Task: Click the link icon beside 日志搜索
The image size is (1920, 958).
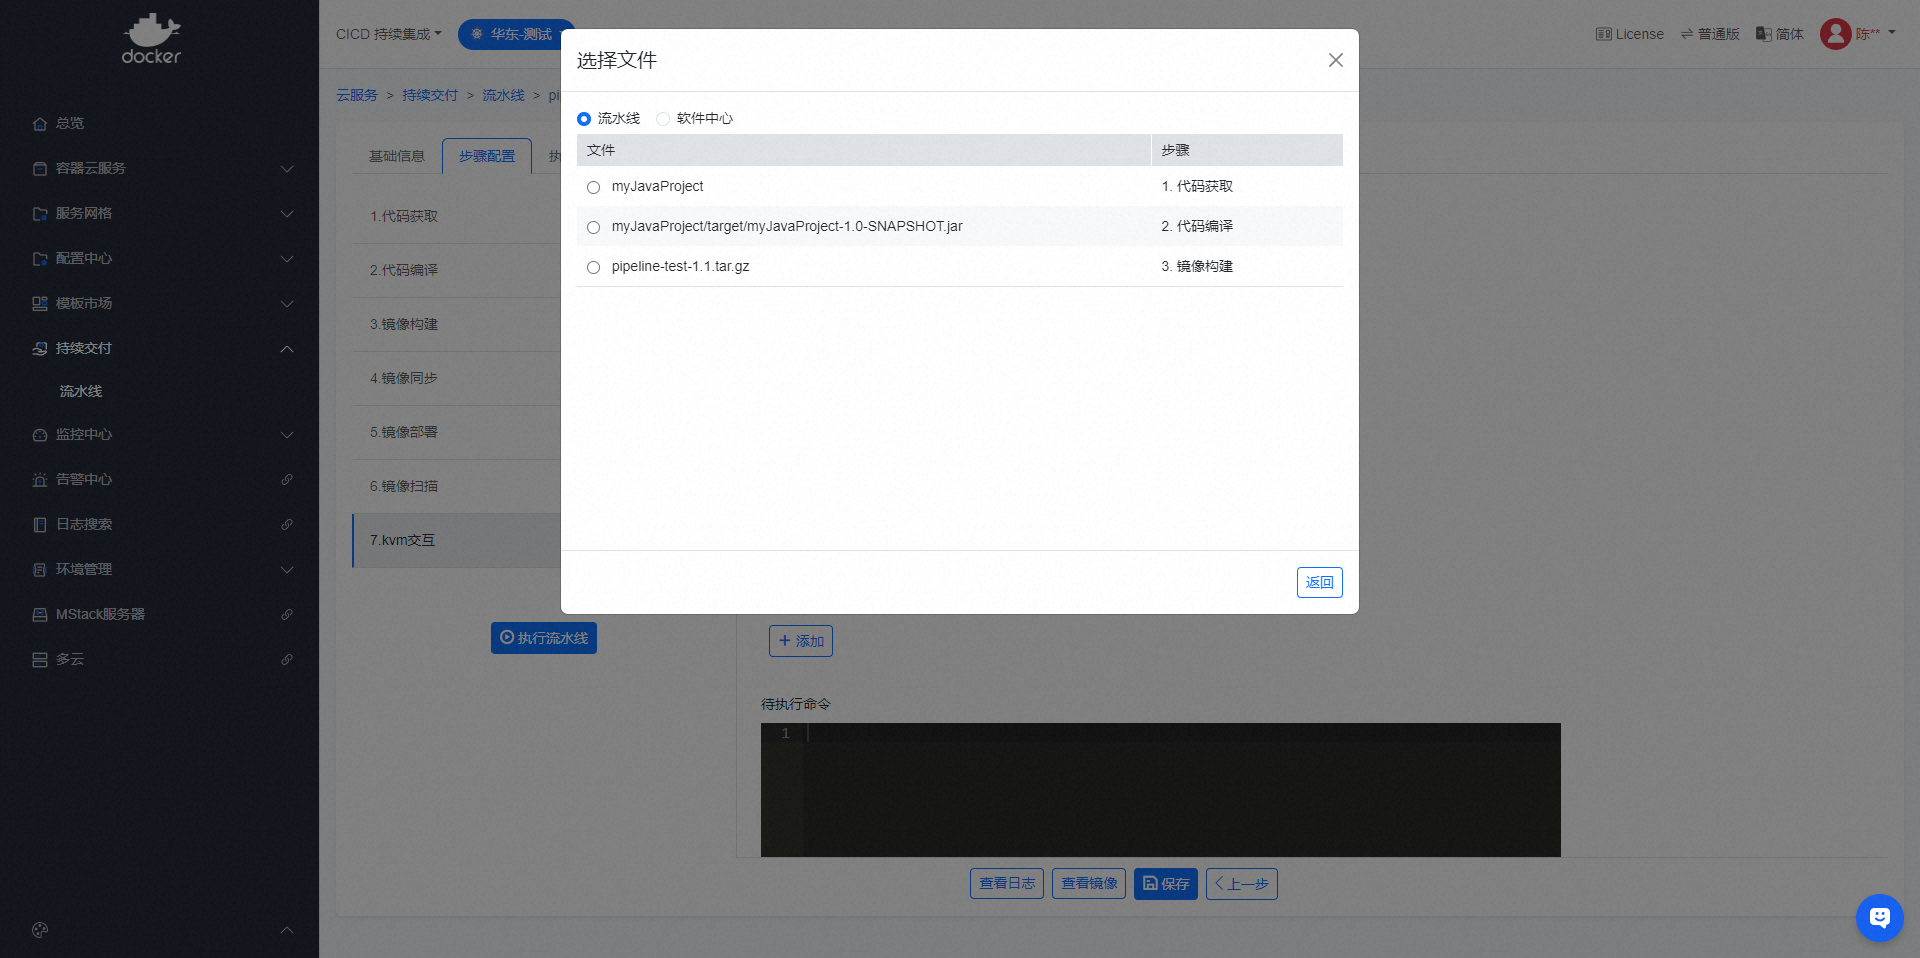Action: (287, 525)
